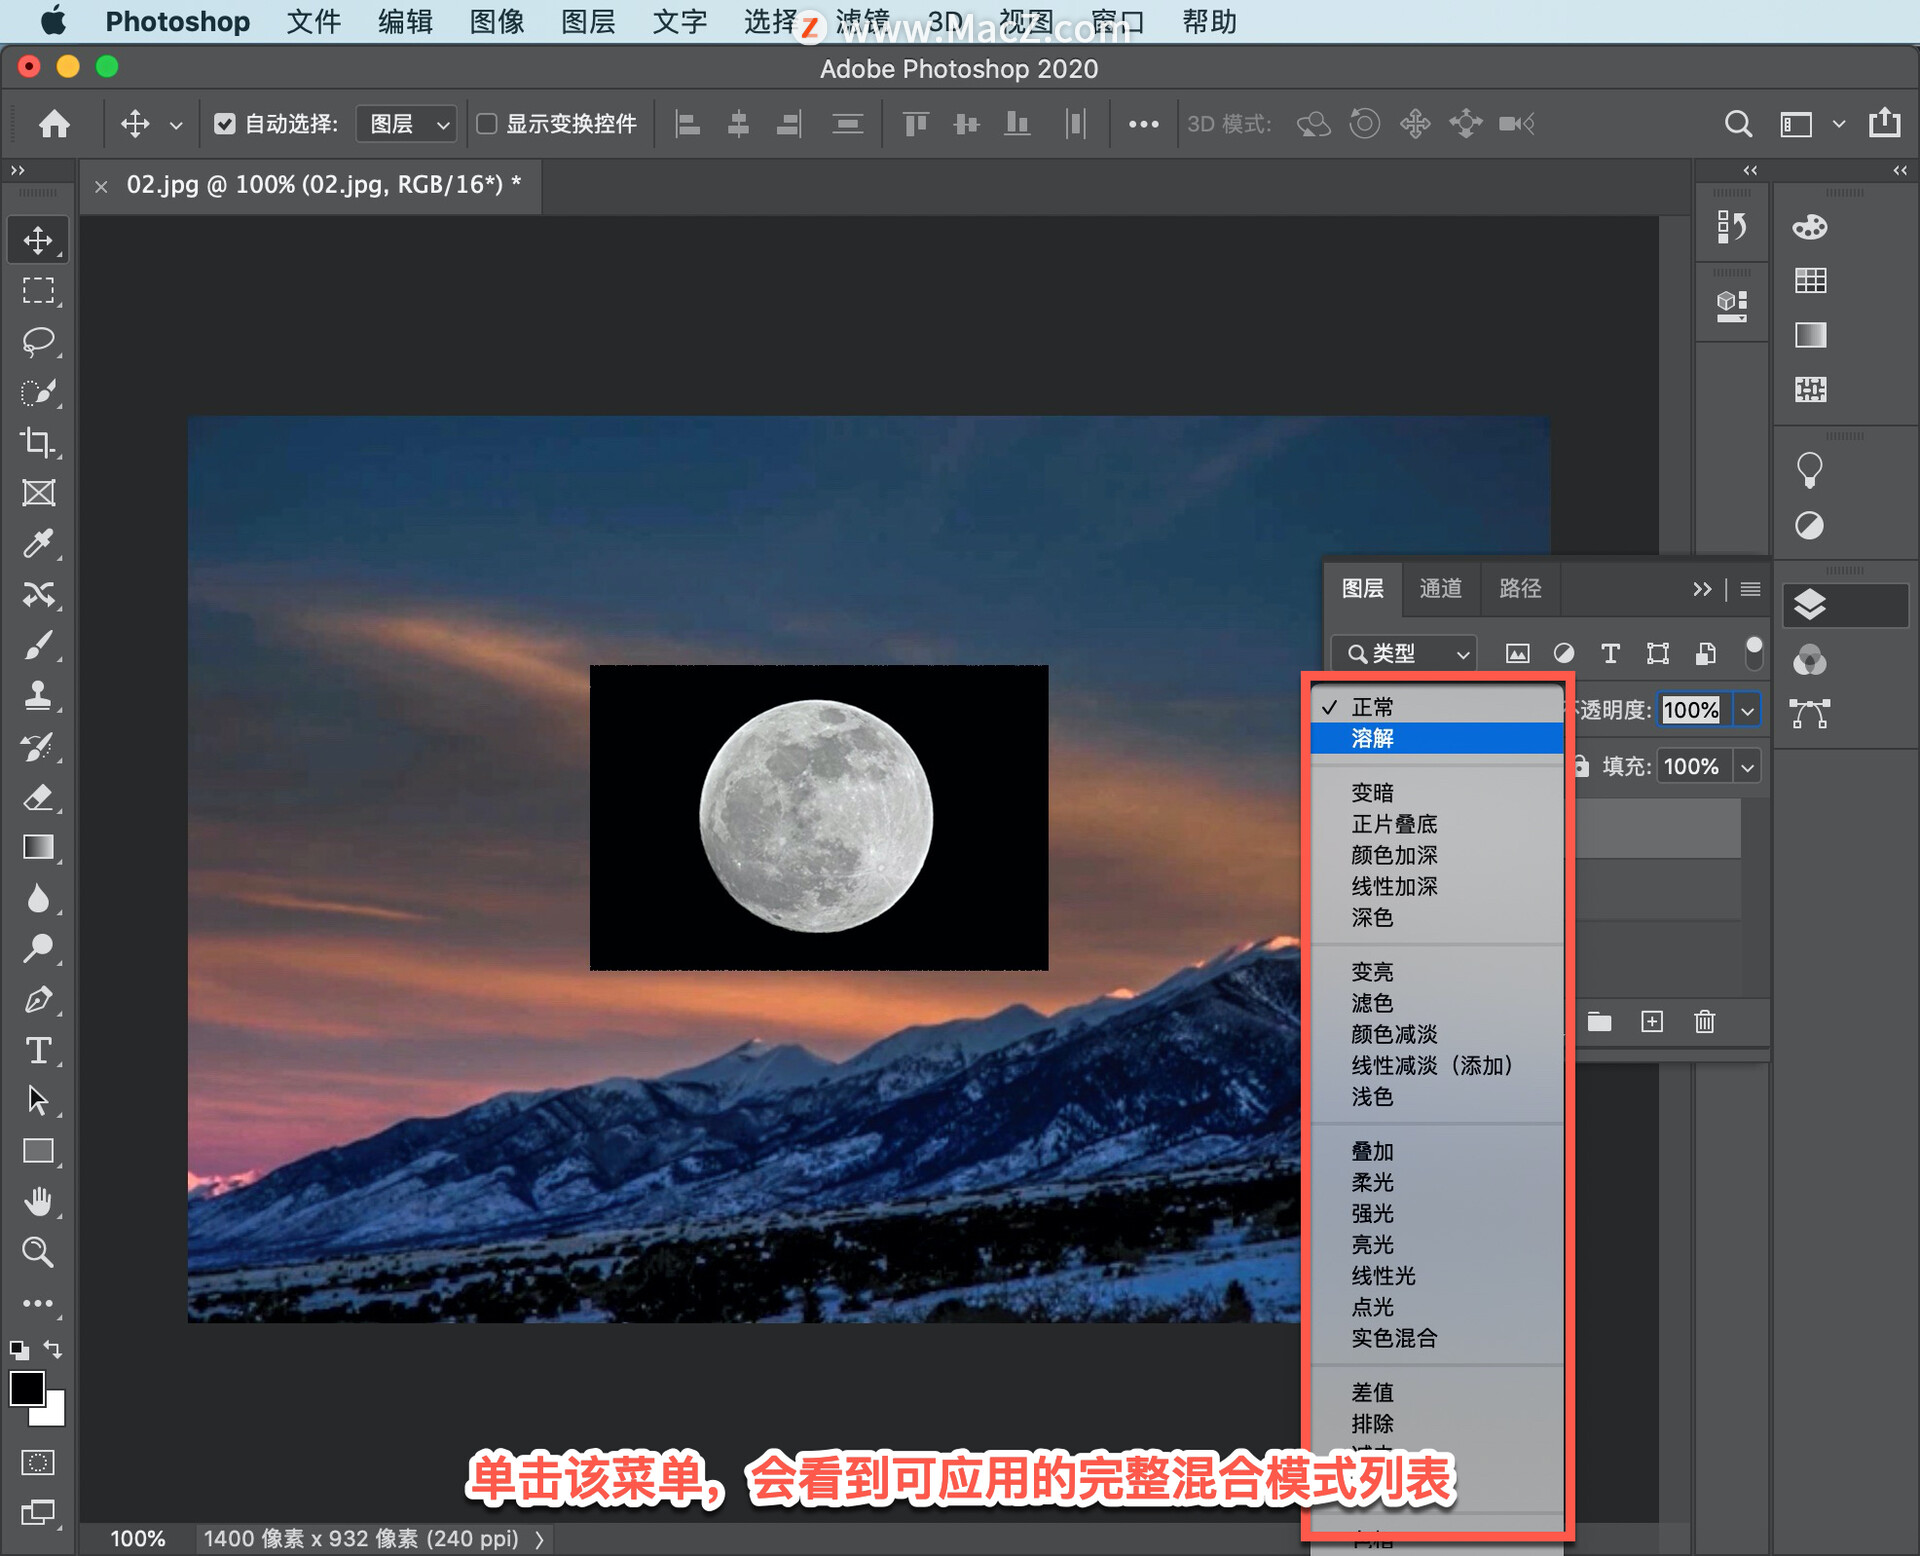This screenshot has width=1920, height=1556.
Task: Select the Dodge tool
Action: [38, 949]
